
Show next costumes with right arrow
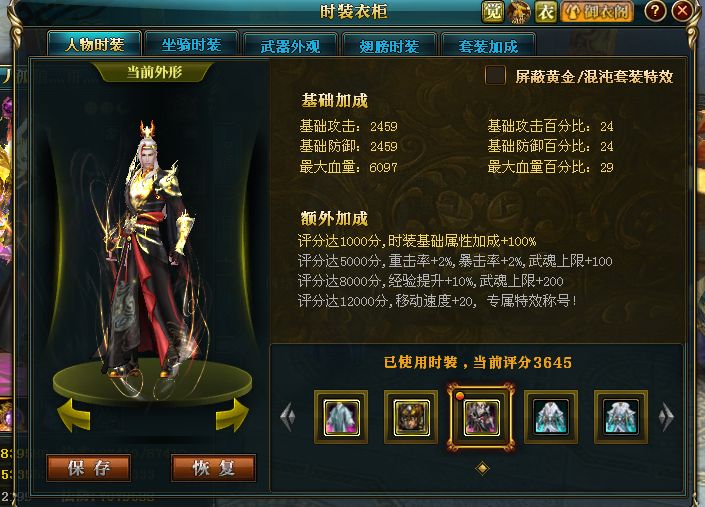tap(666, 416)
